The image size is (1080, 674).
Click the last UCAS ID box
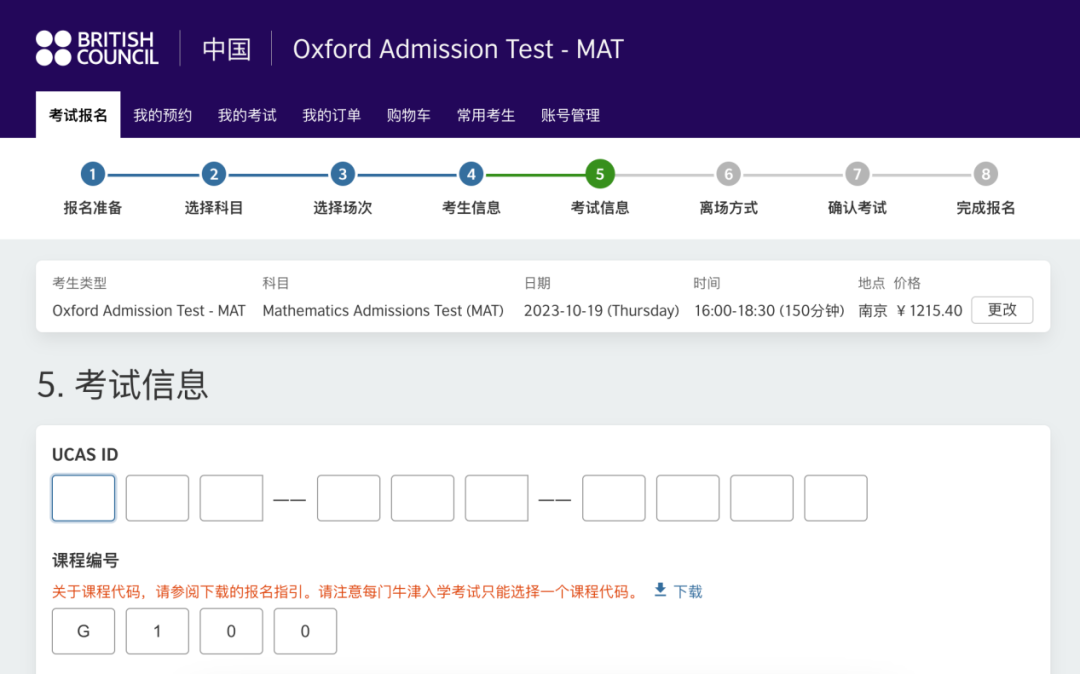pos(835,498)
